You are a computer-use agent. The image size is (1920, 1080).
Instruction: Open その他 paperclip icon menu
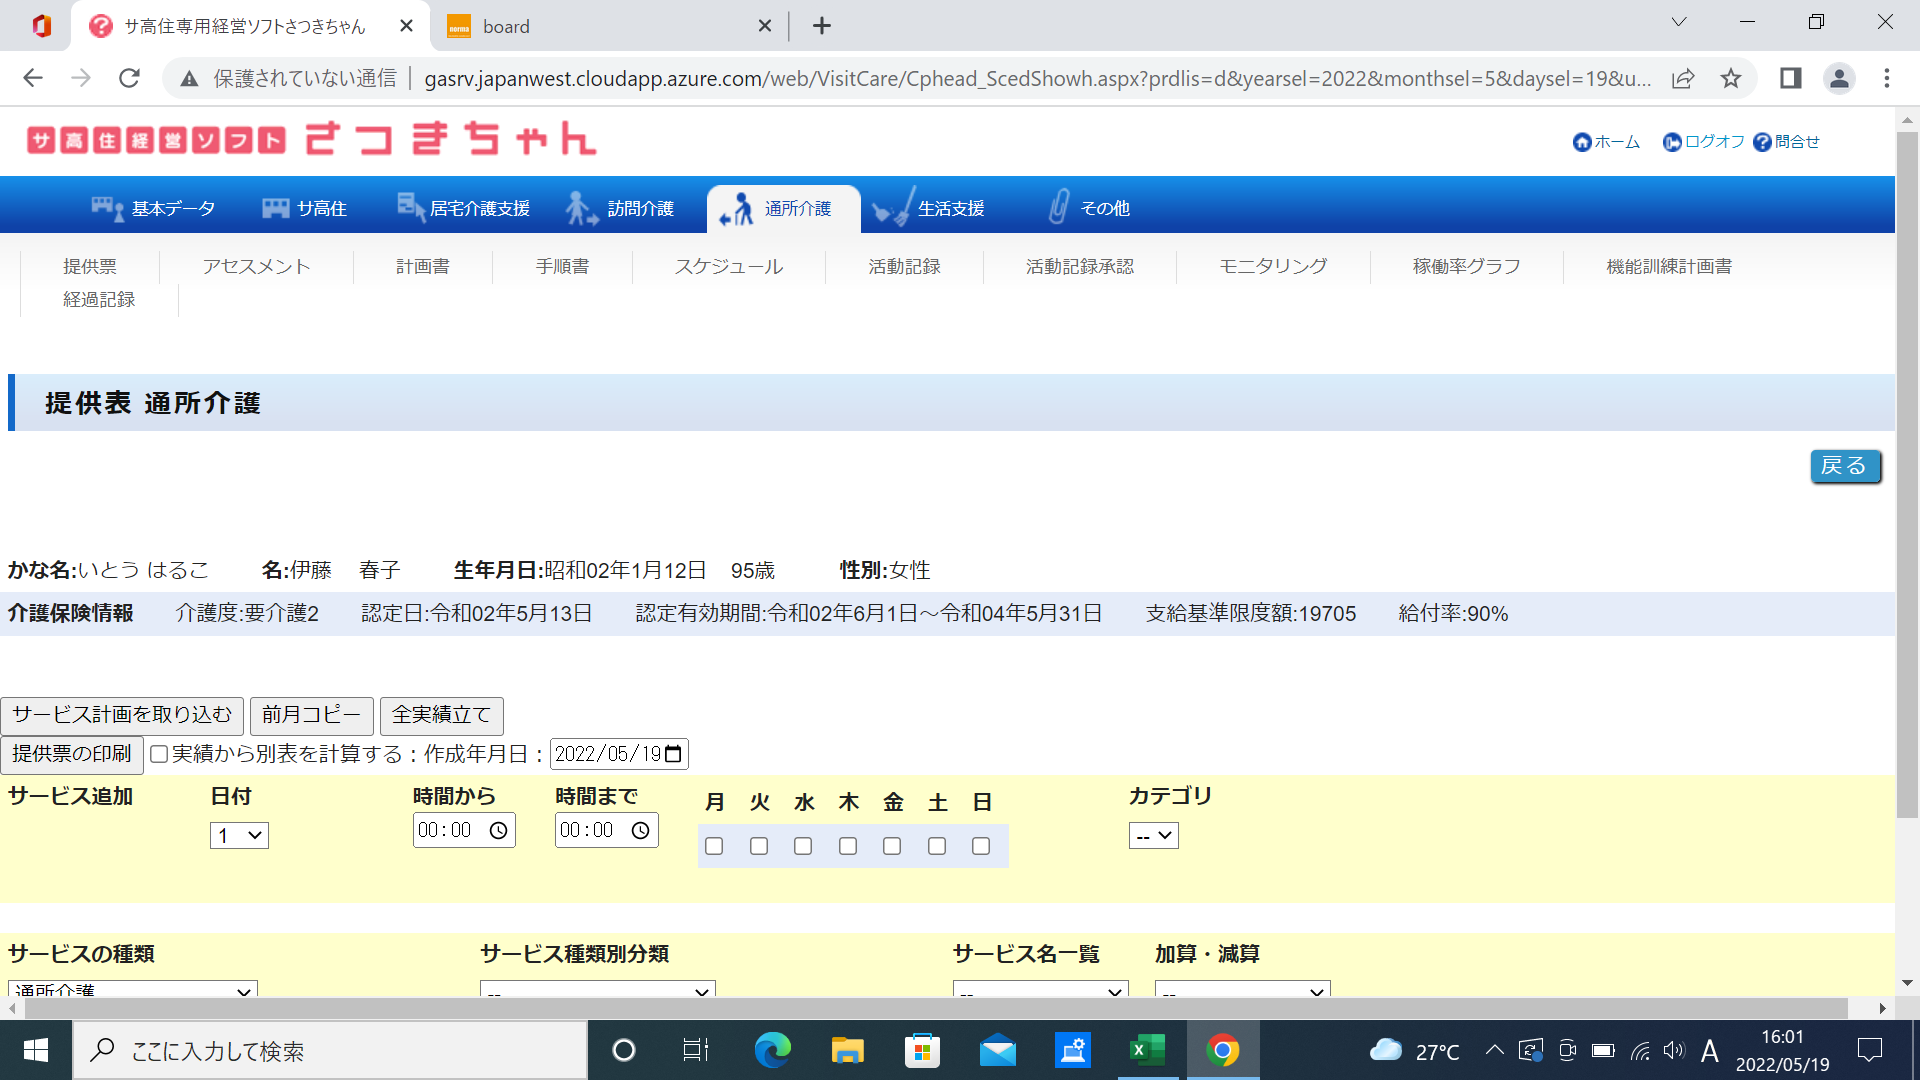(x=1088, y=208)
